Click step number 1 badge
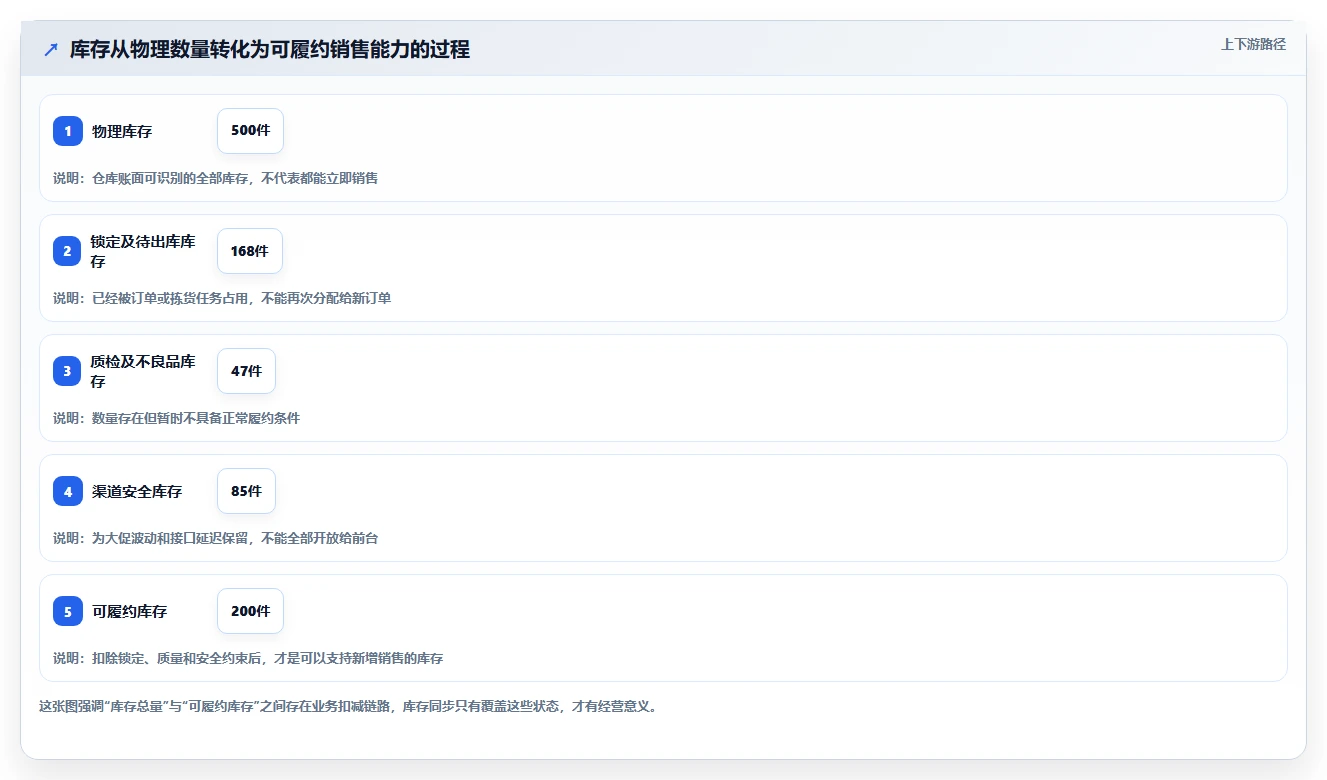The image size is (1327, 780). [68, 131]
